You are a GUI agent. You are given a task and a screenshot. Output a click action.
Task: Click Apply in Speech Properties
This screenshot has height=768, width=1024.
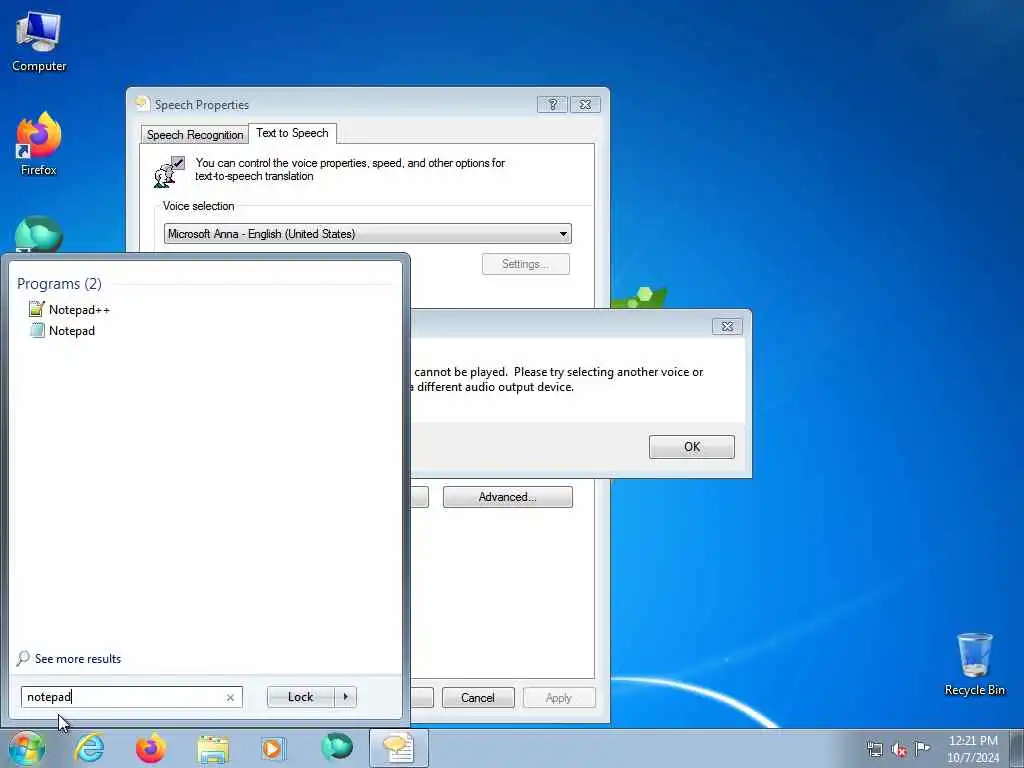(558, 697)
